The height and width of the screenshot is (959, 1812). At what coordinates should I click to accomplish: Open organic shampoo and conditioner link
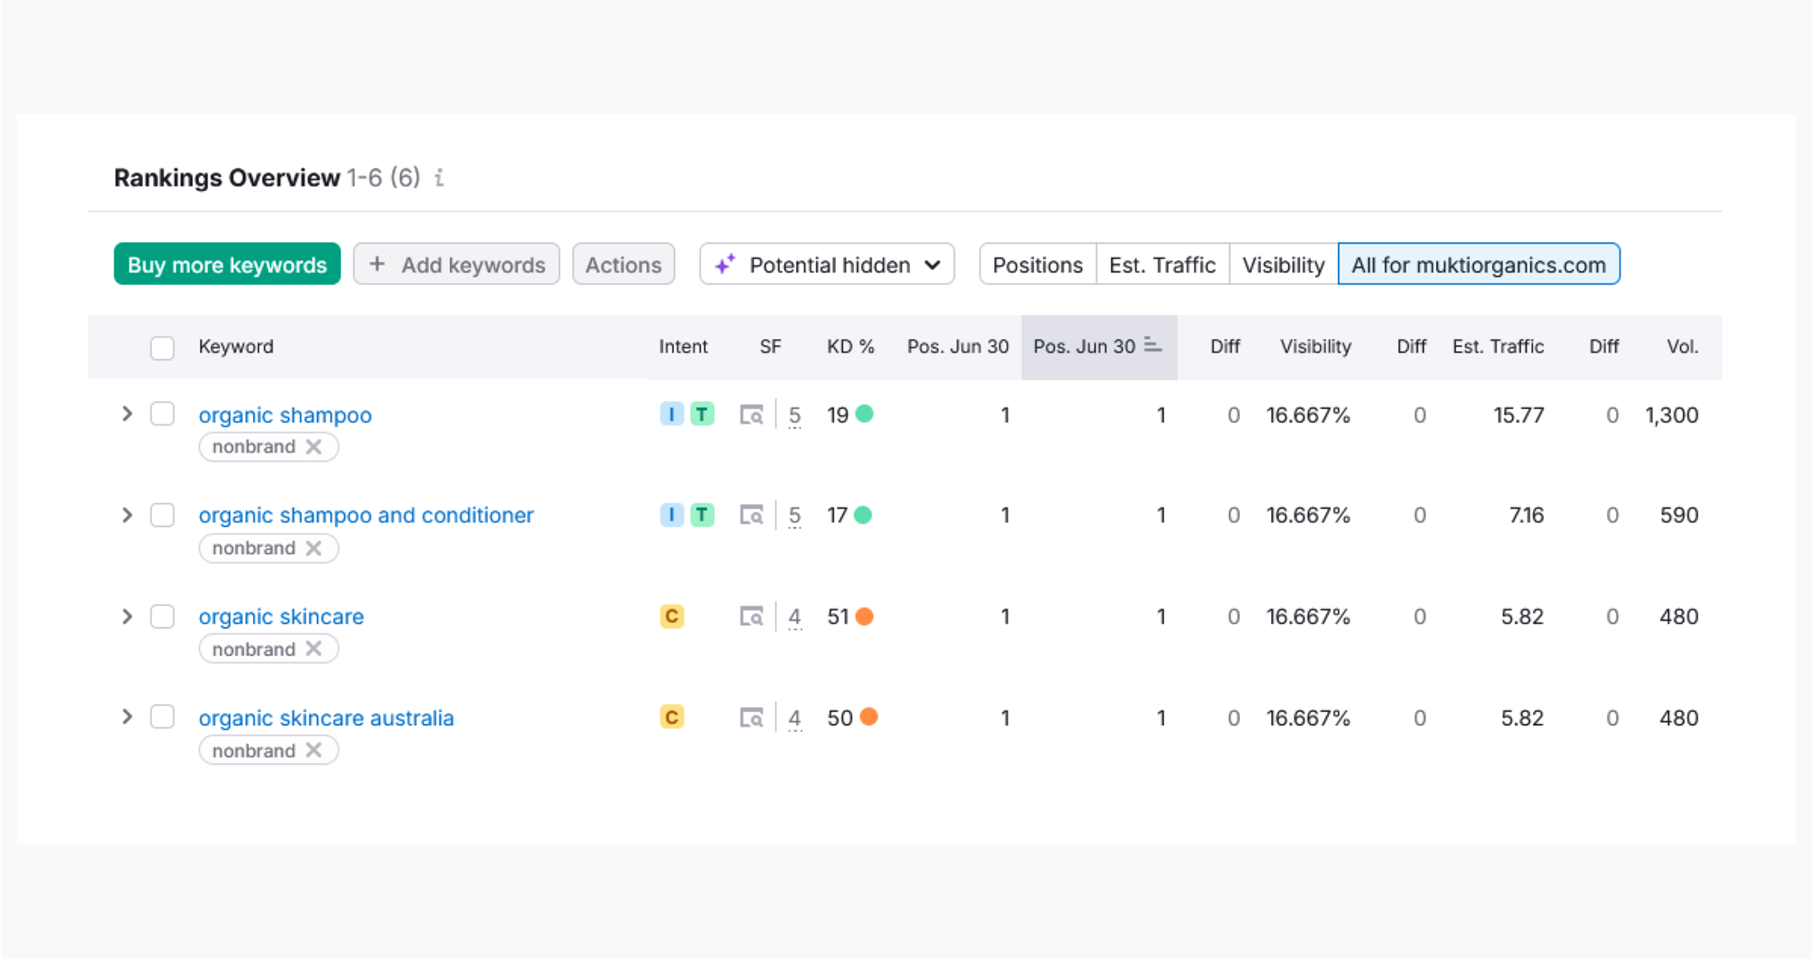tap(366, 515)
